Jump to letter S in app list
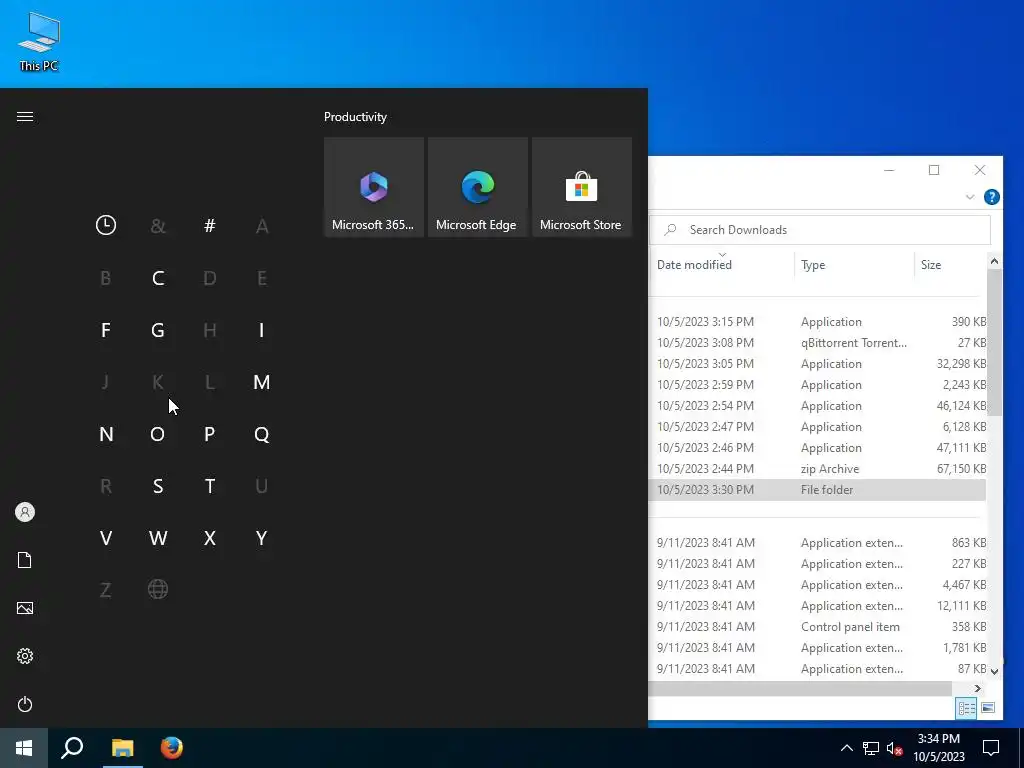This screenshot has width=1024, height=768. click(x=157, y=486)
